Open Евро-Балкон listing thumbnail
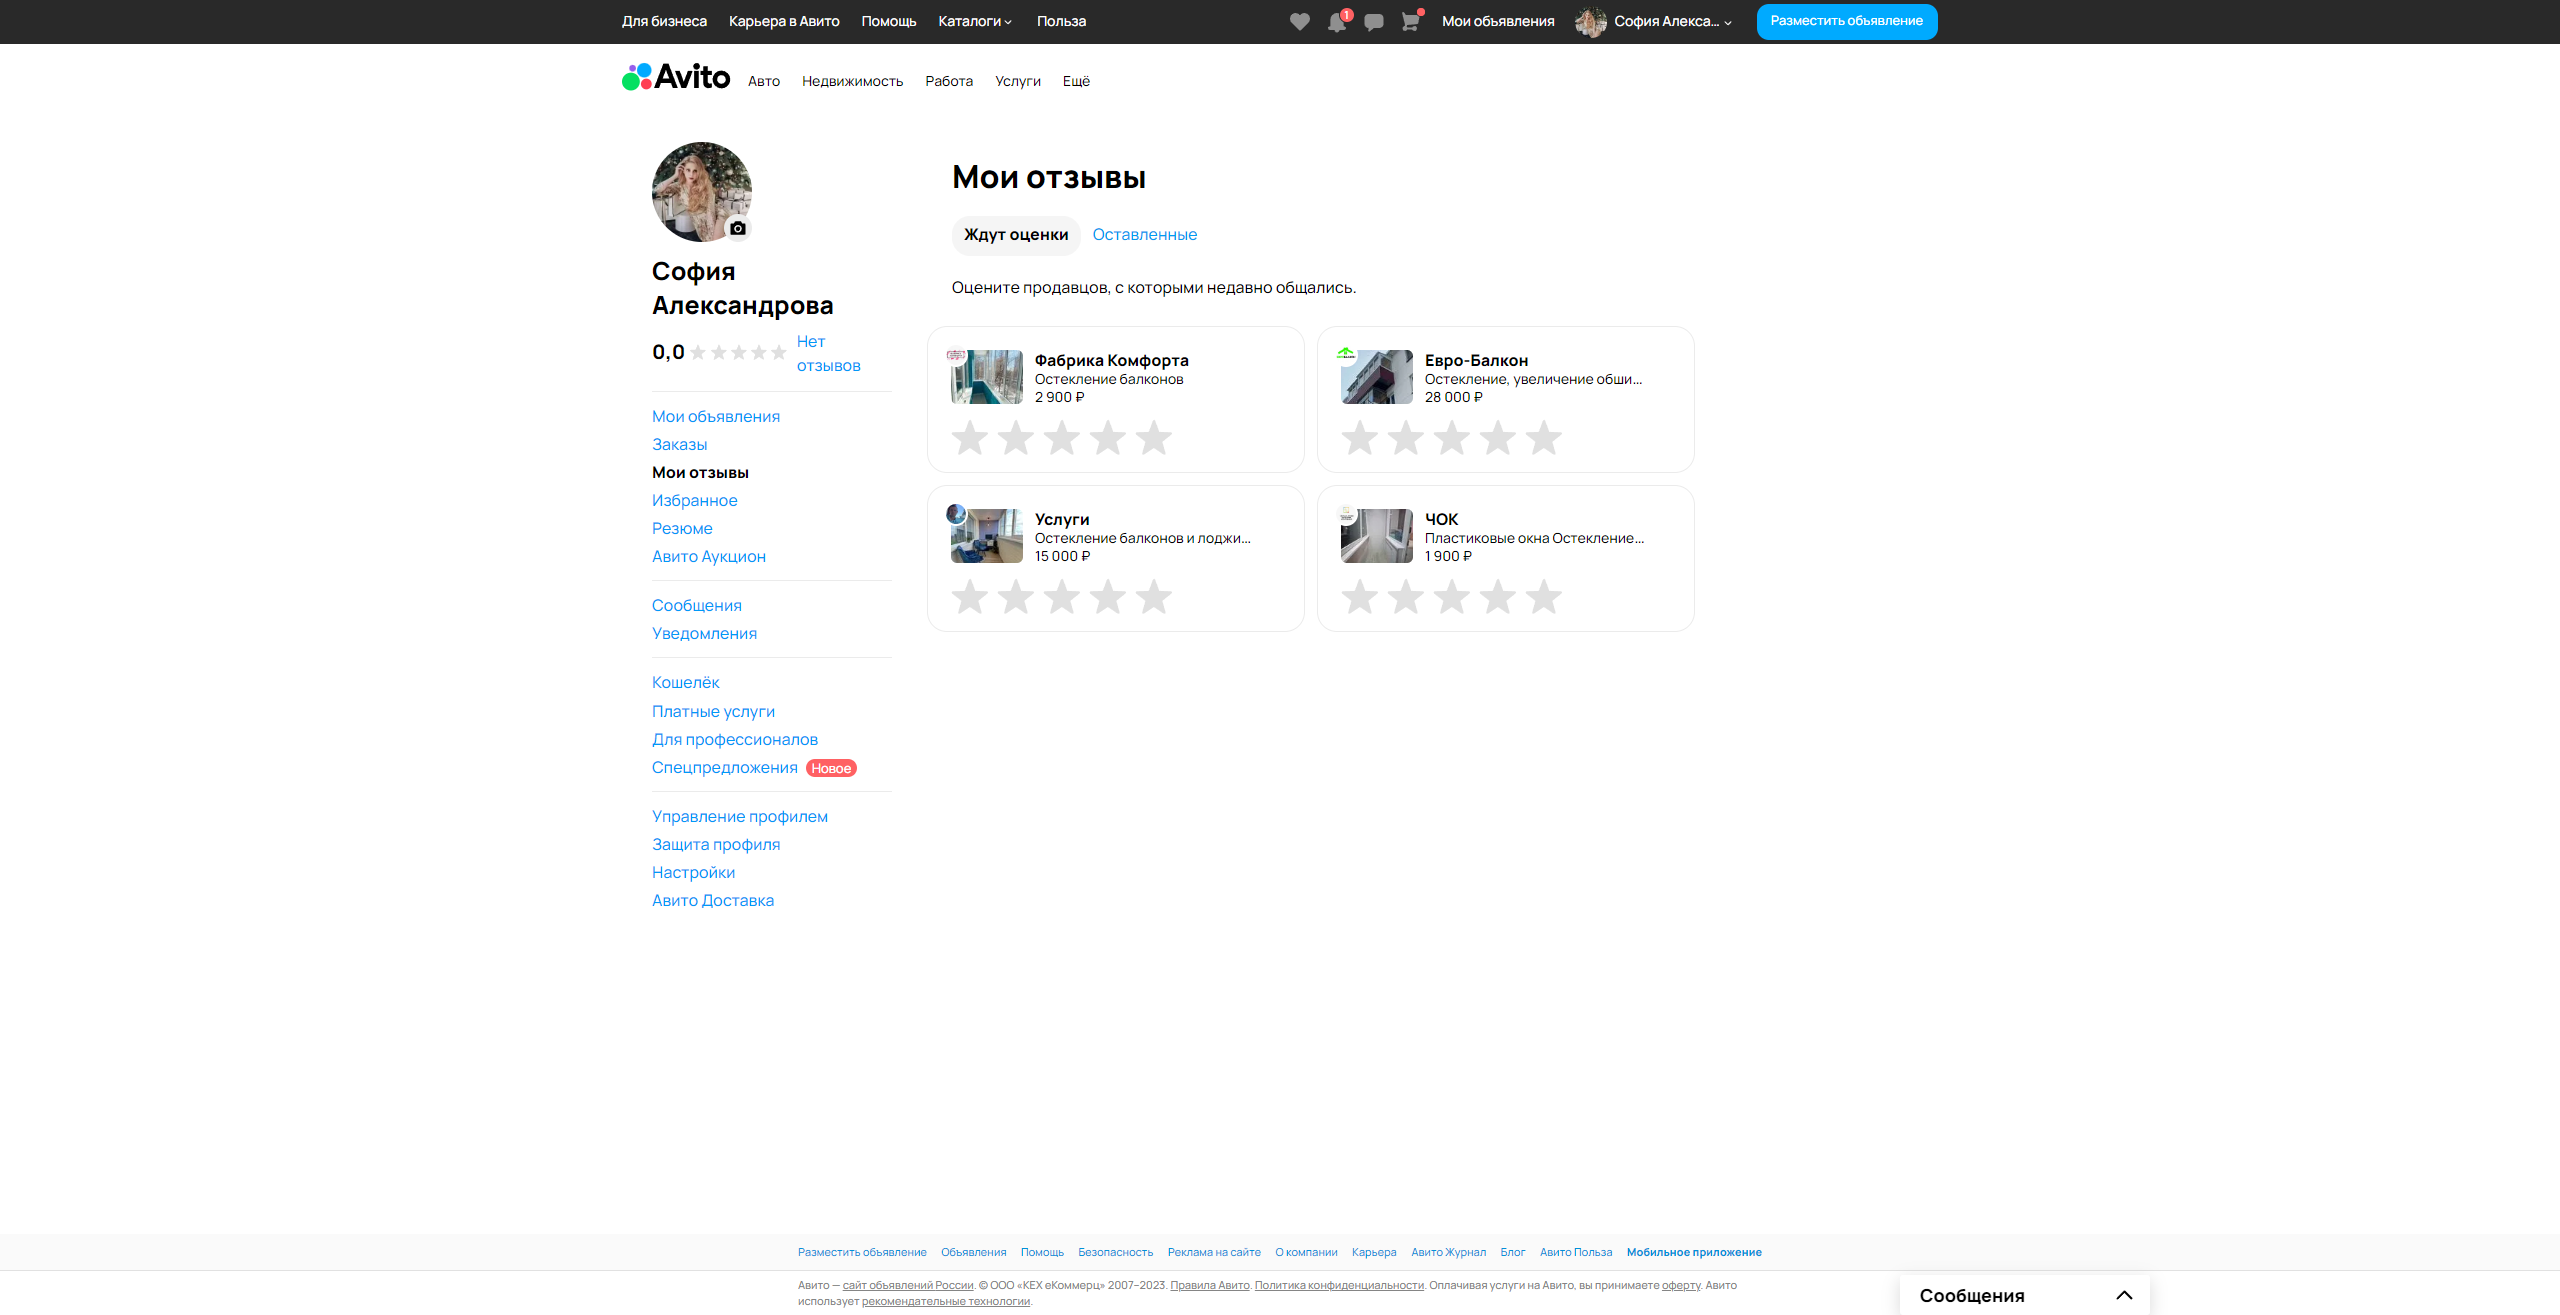 (x=1377, y=377)
